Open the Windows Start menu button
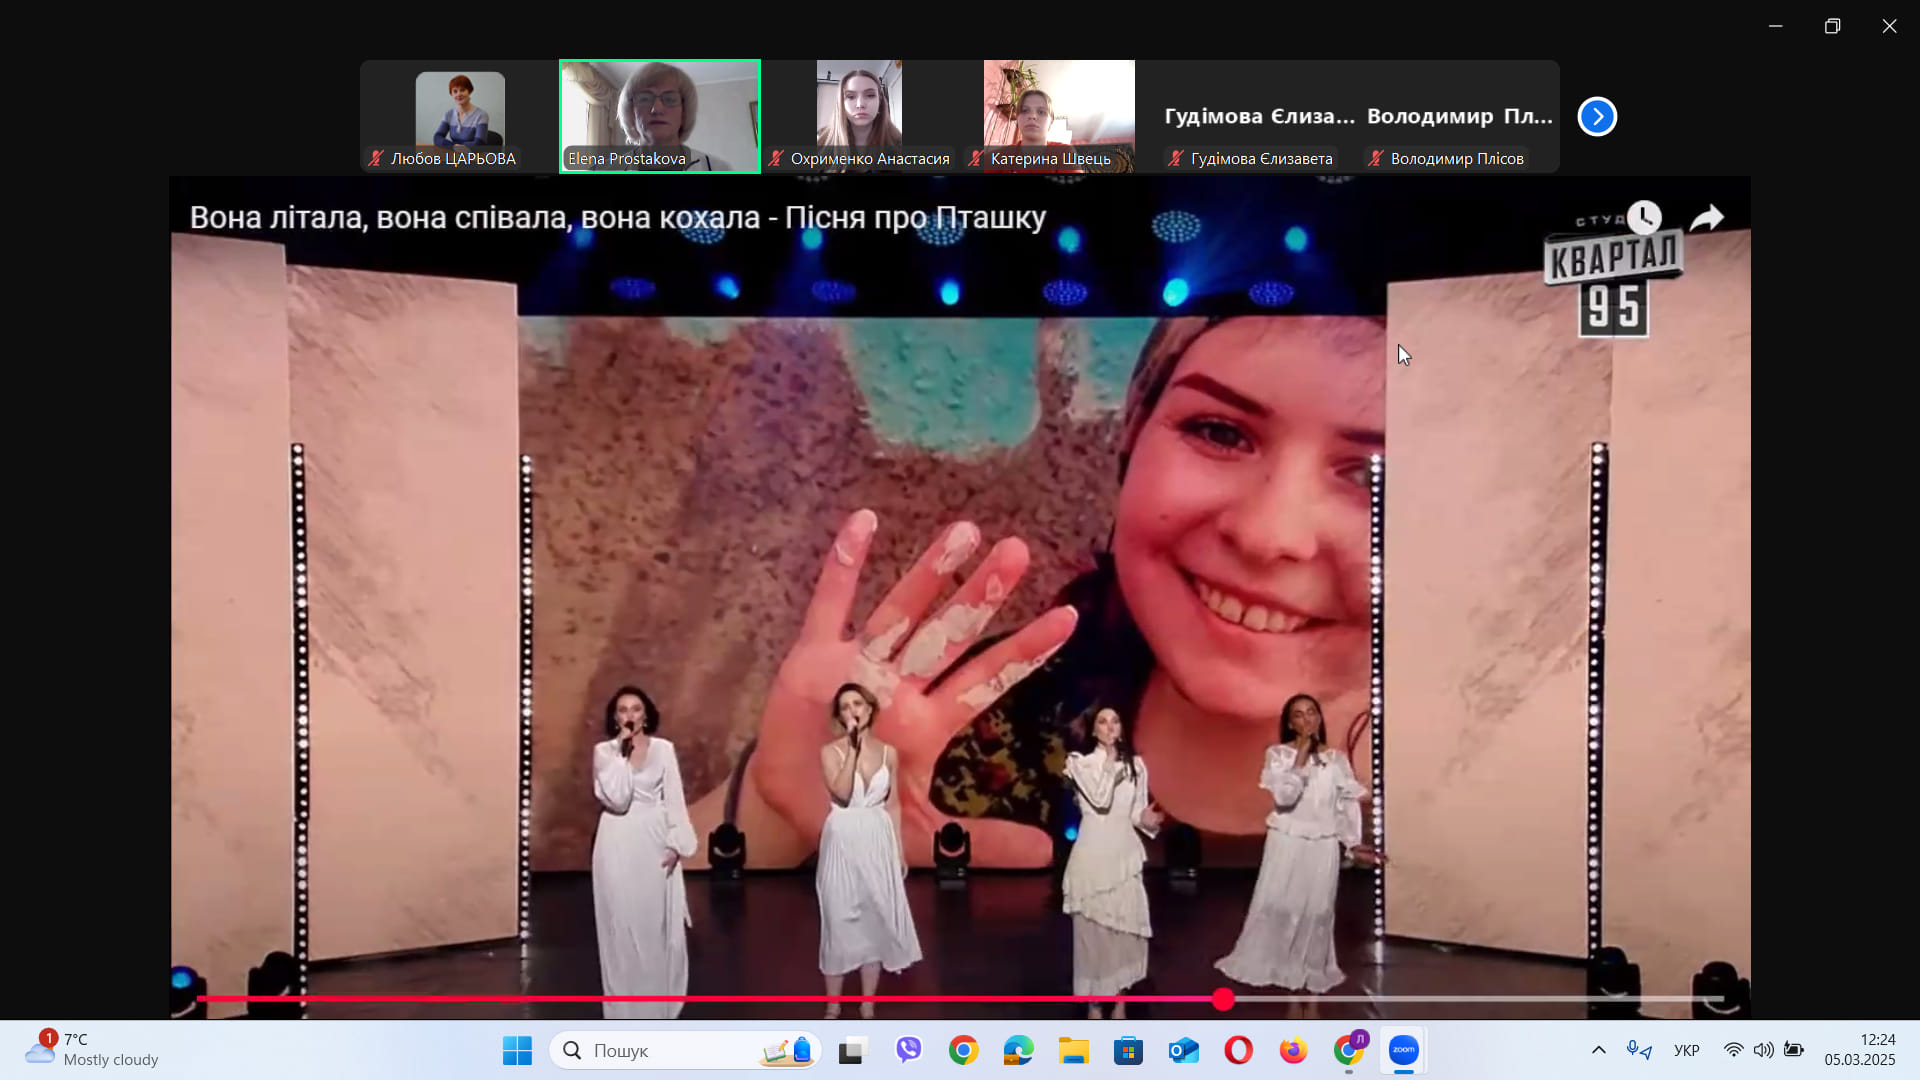The height and width of the screenshot is (1080, 1920). click(517, 1050)
